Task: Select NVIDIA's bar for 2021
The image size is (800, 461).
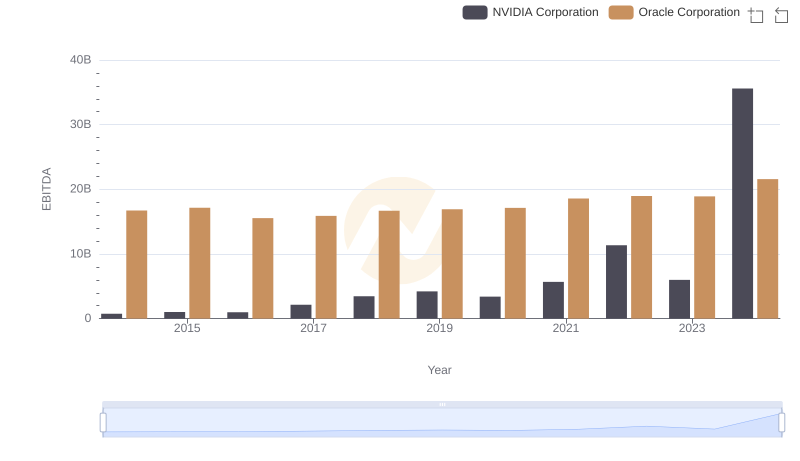Action: click(x=553, y=300)
